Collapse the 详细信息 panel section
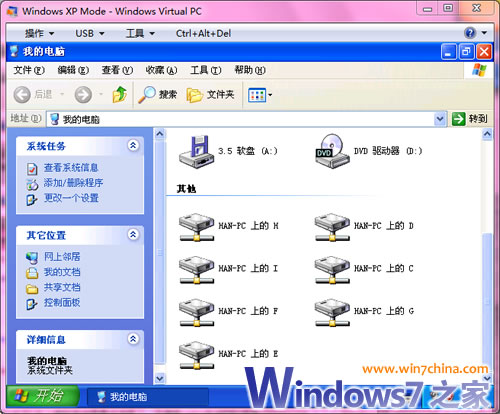 click(x=133, y=339)
